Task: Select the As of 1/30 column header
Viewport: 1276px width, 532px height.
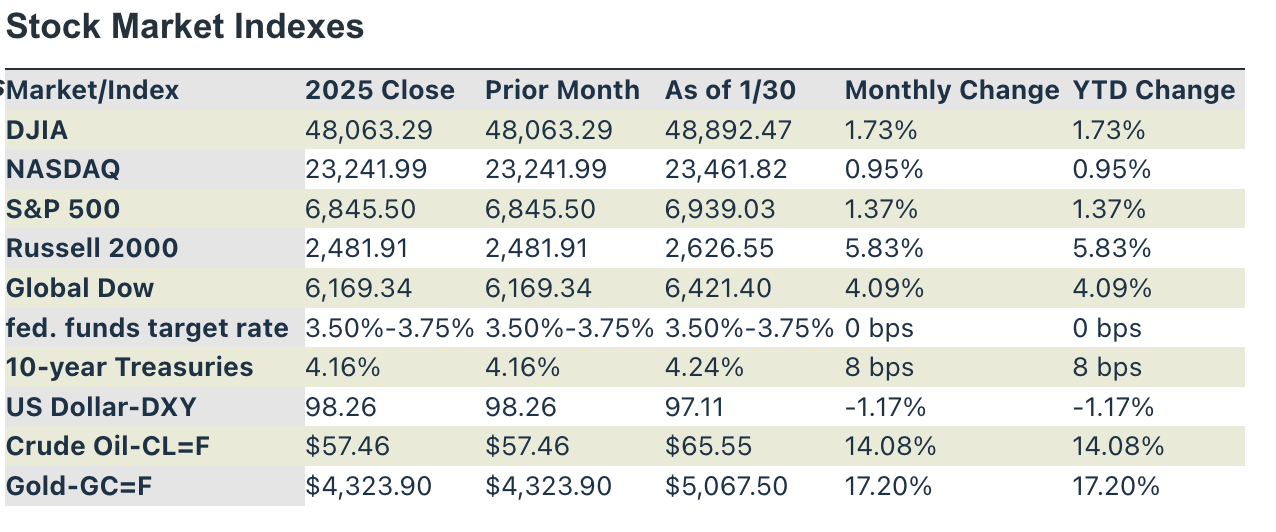Action: (x=730, y=90)
